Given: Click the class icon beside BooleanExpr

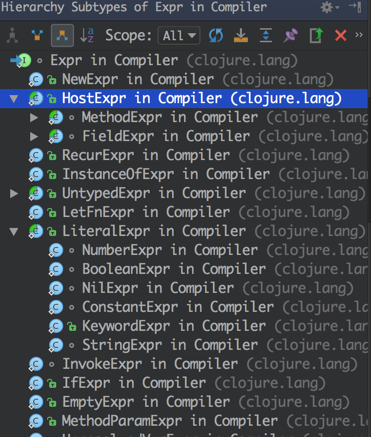Looking at the screenshot, I should click(x=56, y=270).
